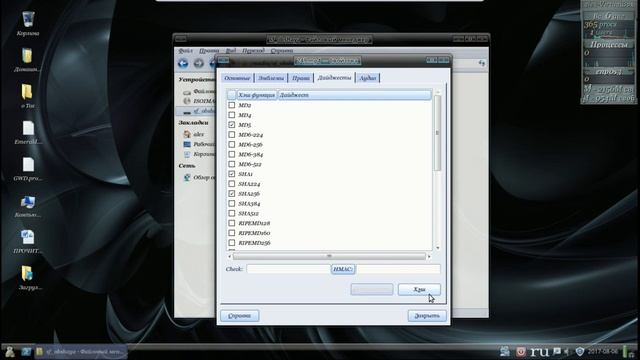Select the desktop bookmark in the sidebar
The width and height of the screenshot is (640, 360).
199,144
